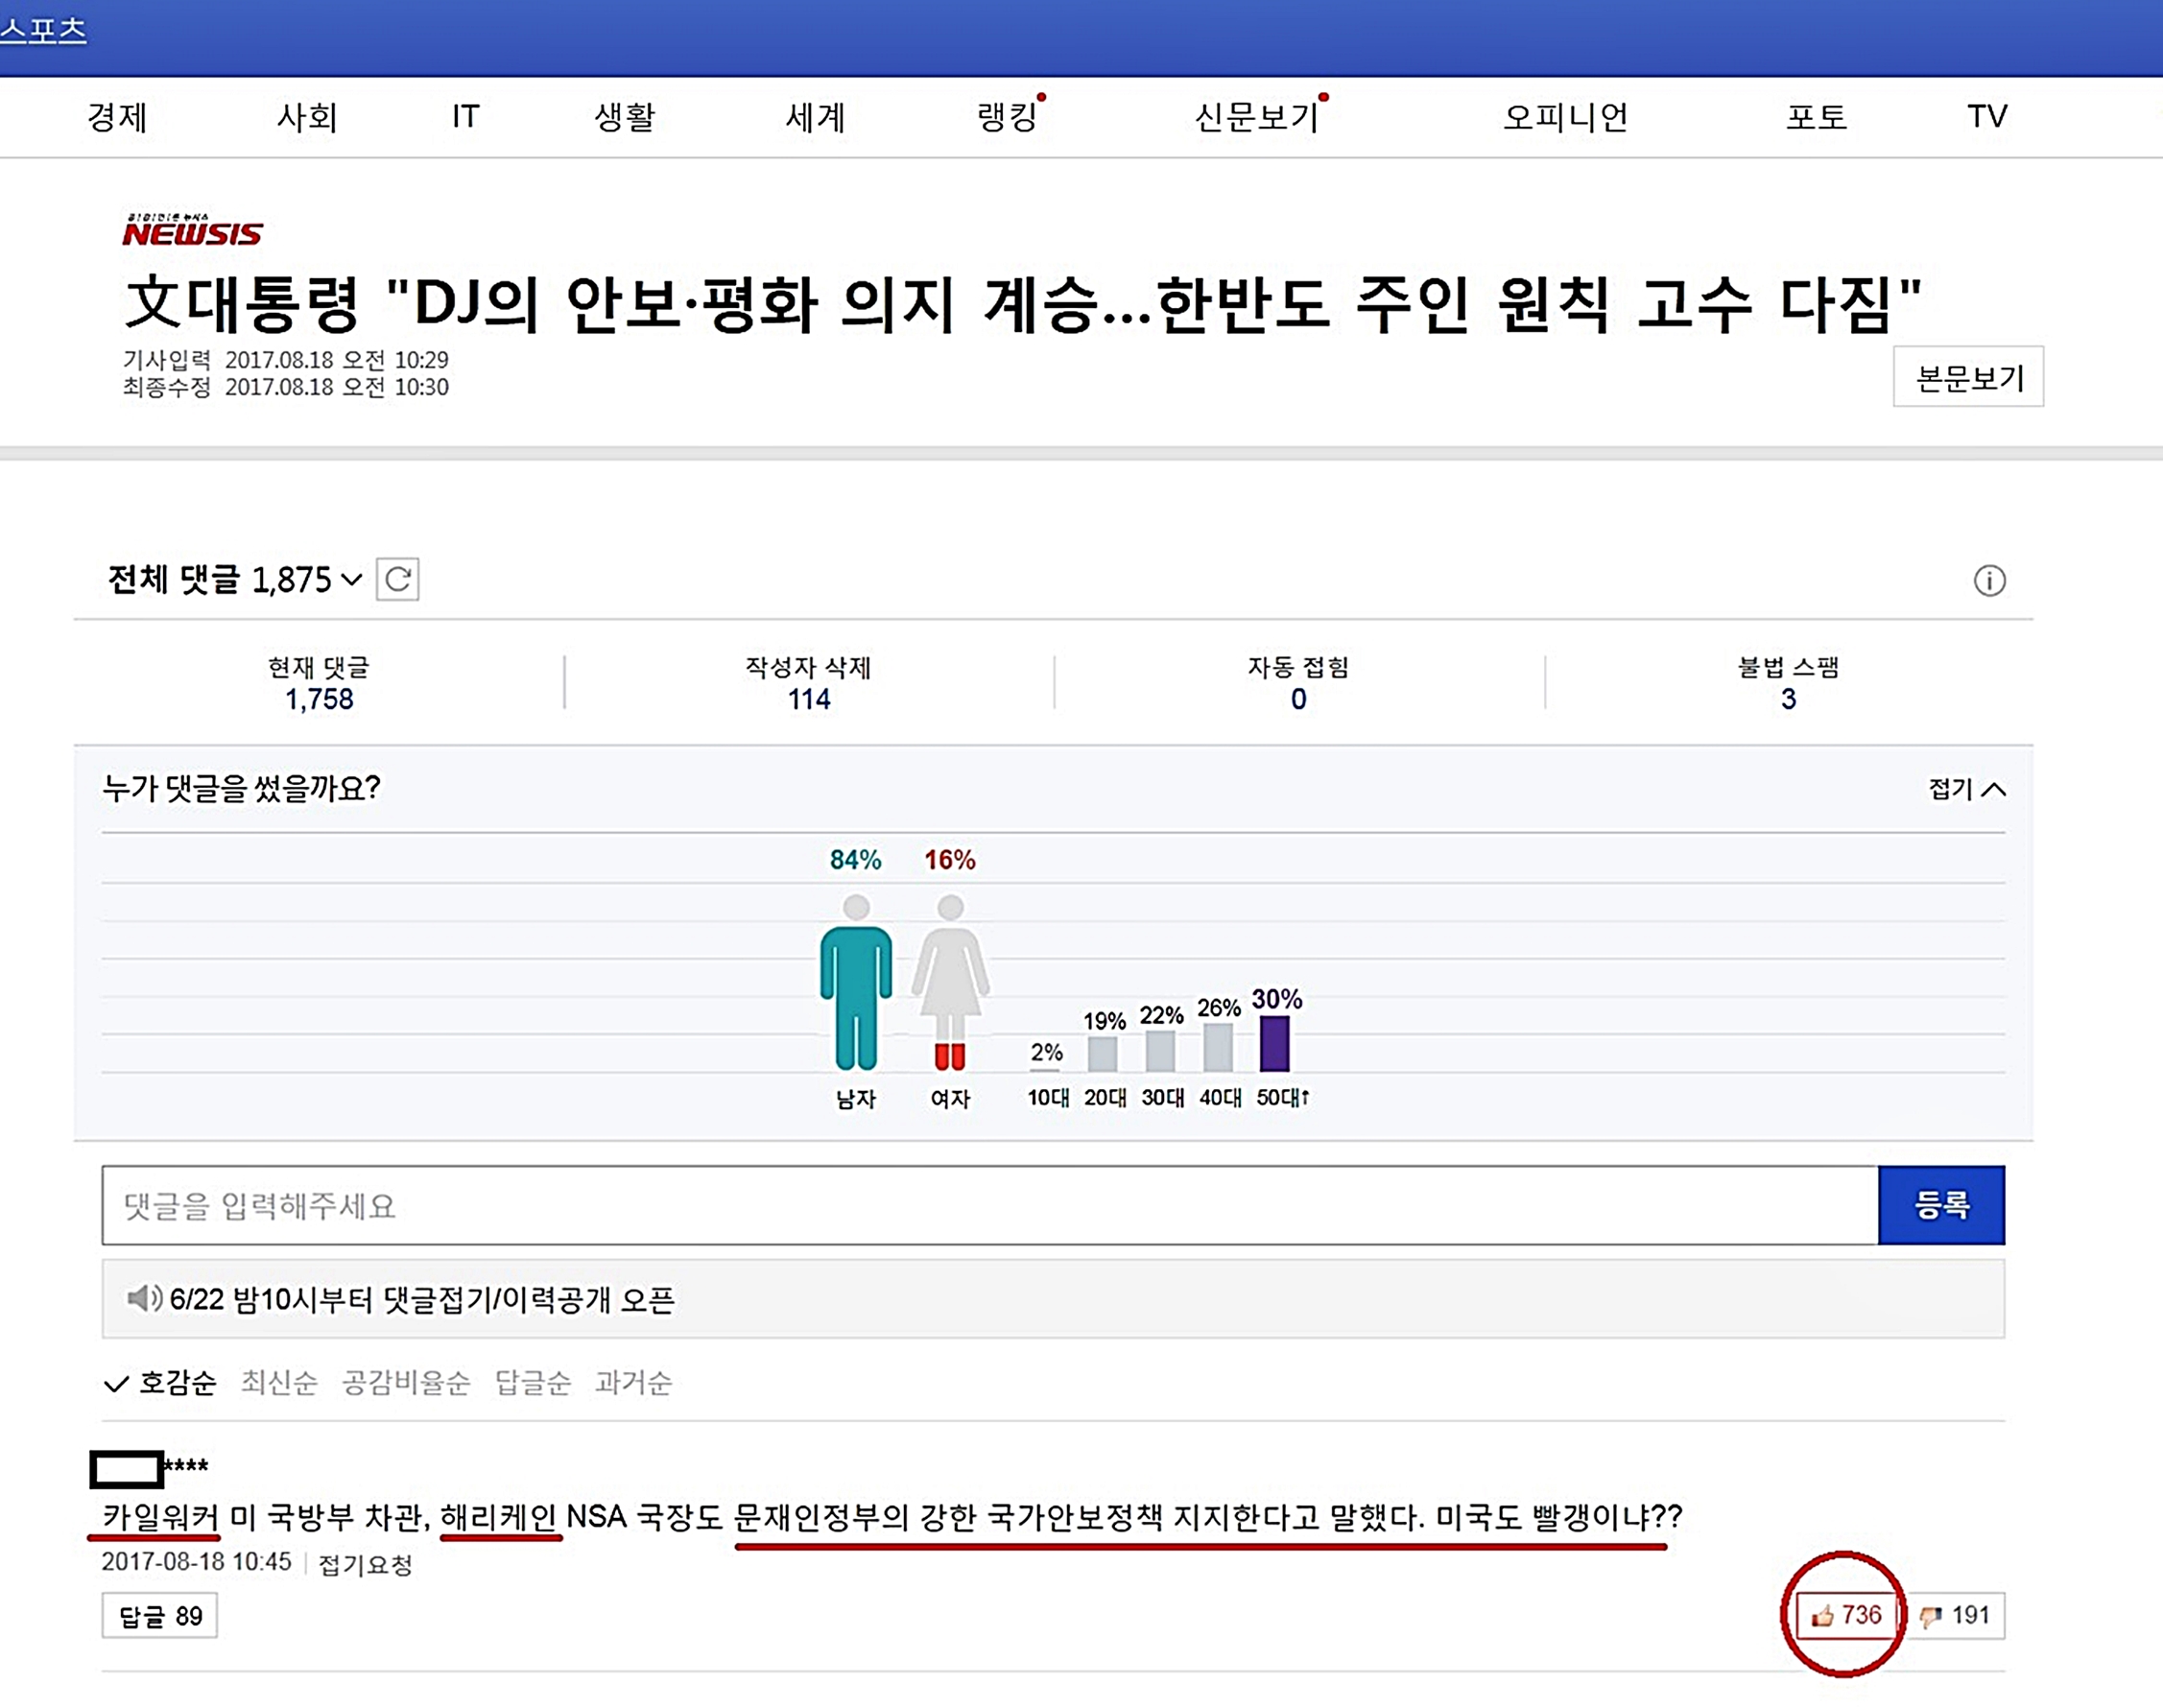Click the thumbs-down 191 dislike button

point(1956,1615)
